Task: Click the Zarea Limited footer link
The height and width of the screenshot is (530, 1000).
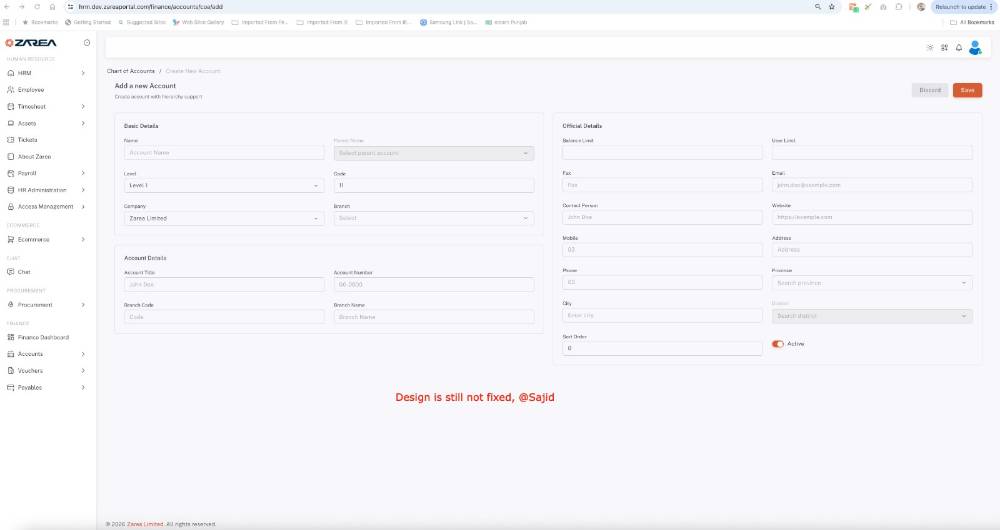Action: click(x=145, y=524)
